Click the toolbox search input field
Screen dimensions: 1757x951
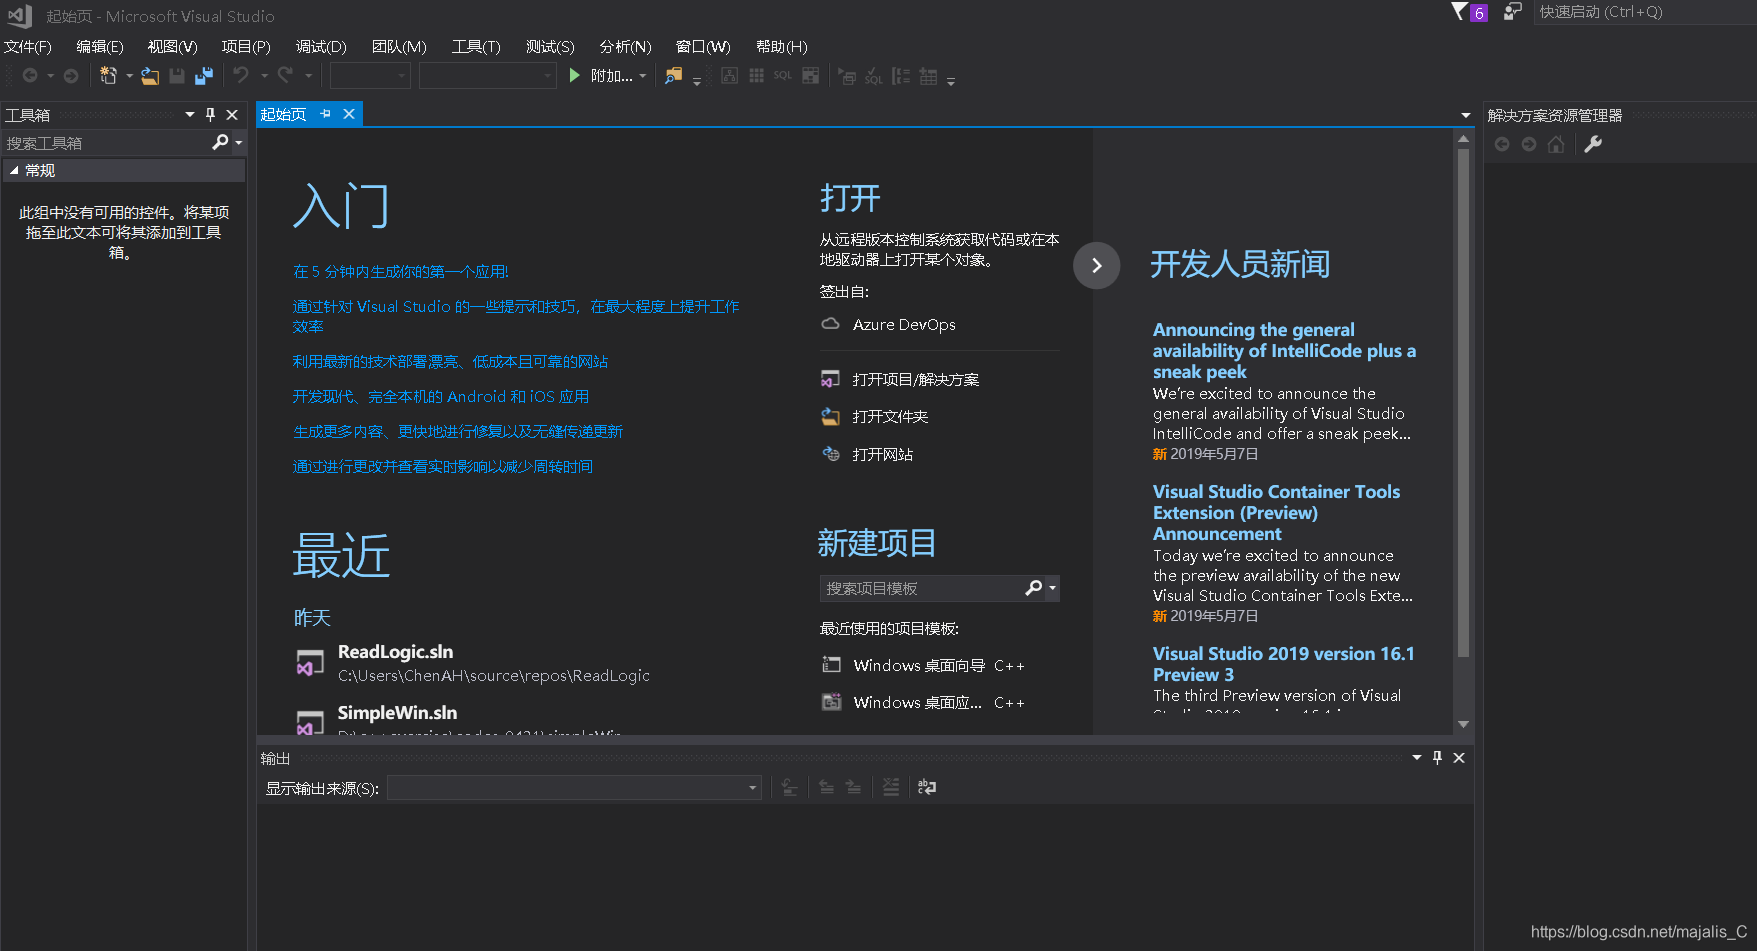[106, 143]
